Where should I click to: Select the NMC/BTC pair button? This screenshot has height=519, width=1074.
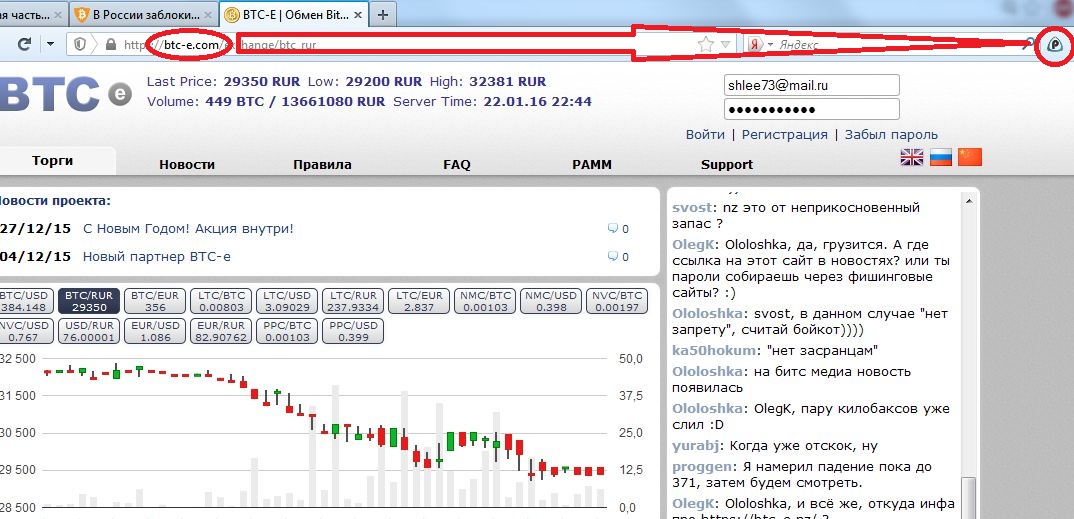click(484, 301)
